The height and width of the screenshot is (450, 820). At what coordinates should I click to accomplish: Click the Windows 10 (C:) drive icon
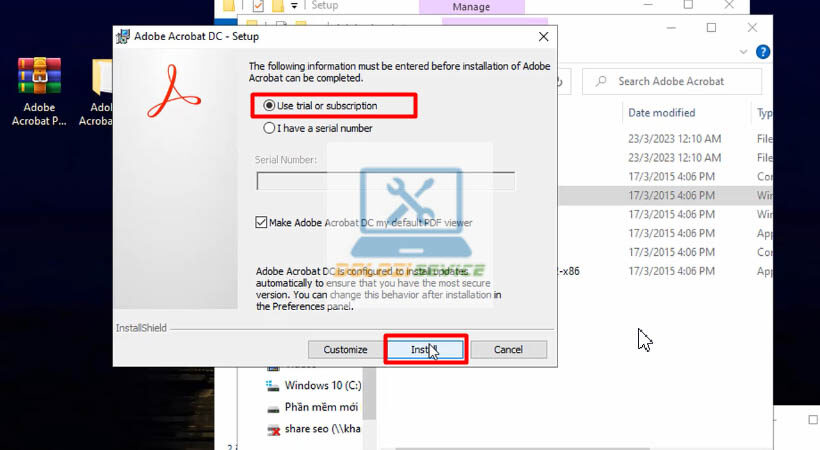tap(272, 386)
